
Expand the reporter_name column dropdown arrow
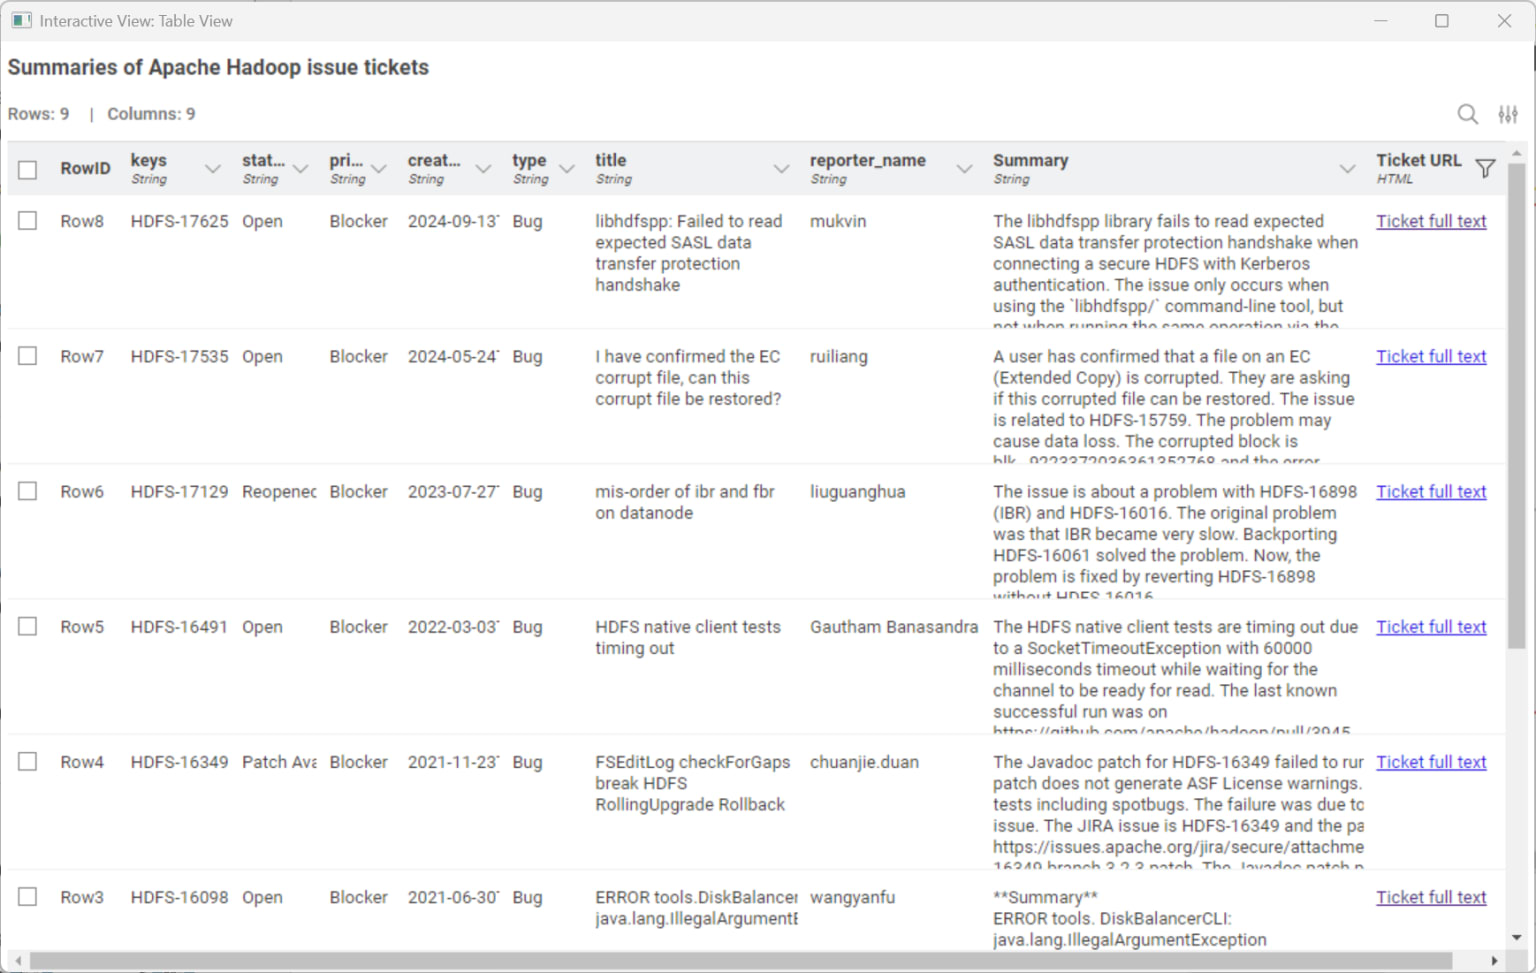964,169
